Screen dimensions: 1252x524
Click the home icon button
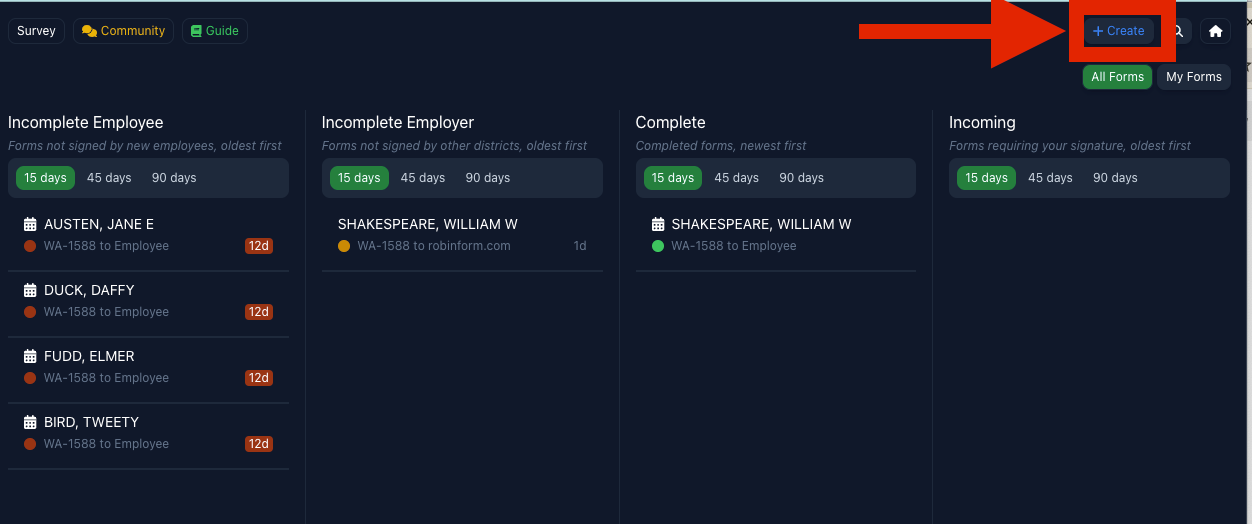tap(1216, 31)
